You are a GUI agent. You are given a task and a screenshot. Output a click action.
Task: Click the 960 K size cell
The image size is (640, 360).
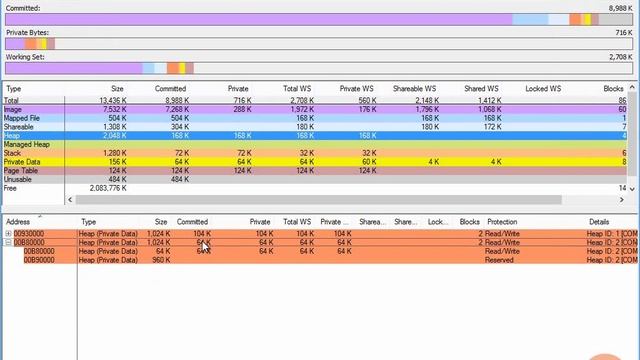coord(161,260)
